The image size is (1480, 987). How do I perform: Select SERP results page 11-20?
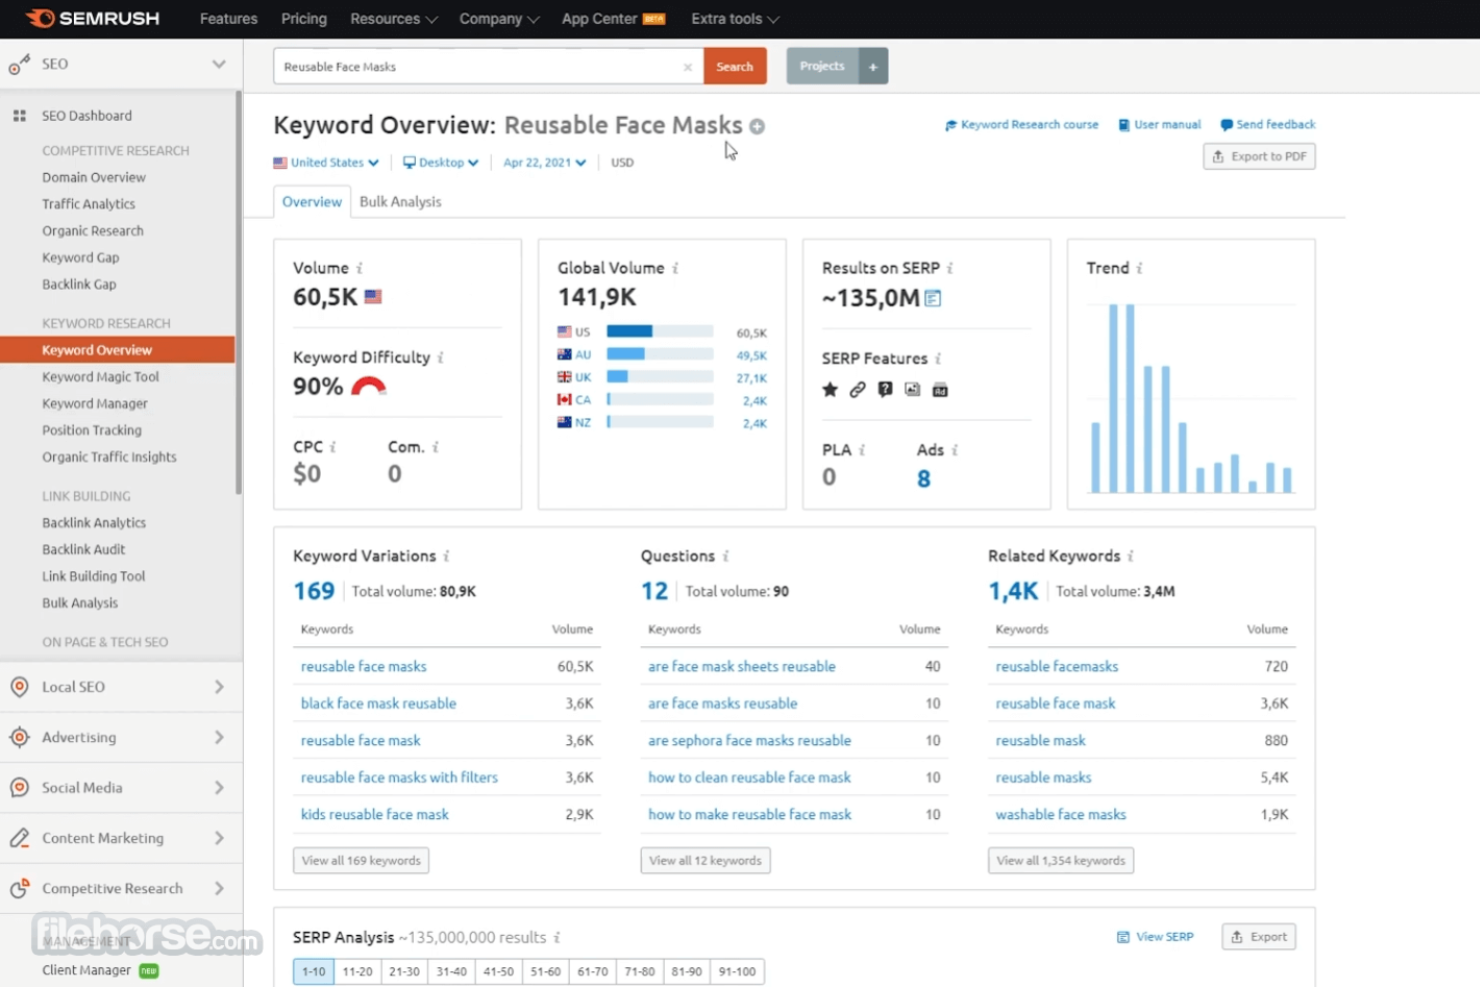tap(357, 971)
